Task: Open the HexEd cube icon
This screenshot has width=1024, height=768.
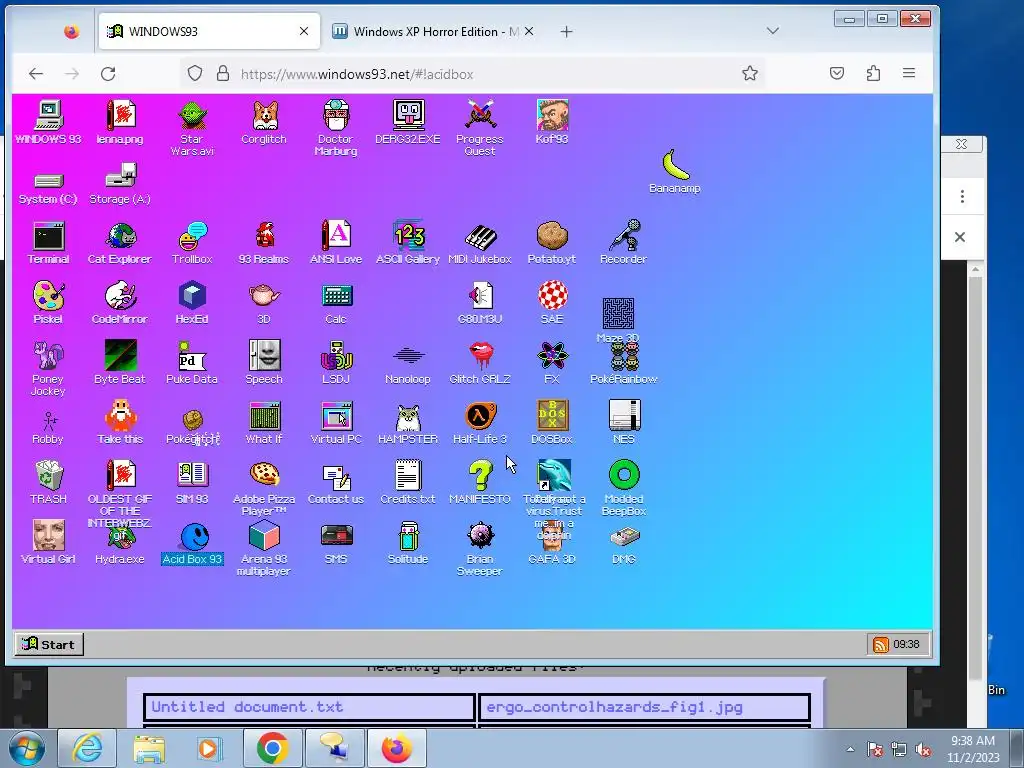Action: [x=192, y=296]
